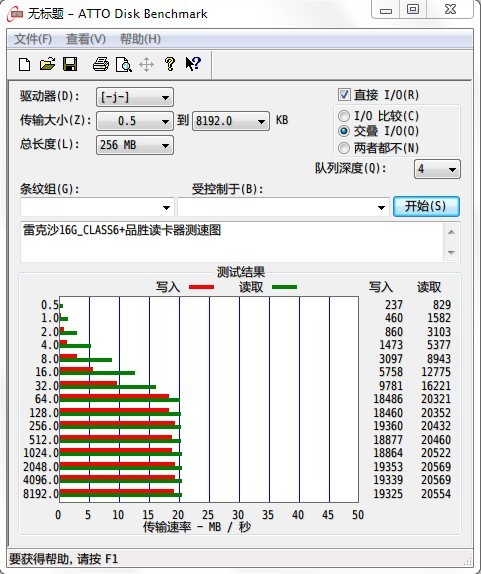
Task: Open the 8192.0 max transfer size dropdown
Action: pyautogui.click(x=231, y=121)
